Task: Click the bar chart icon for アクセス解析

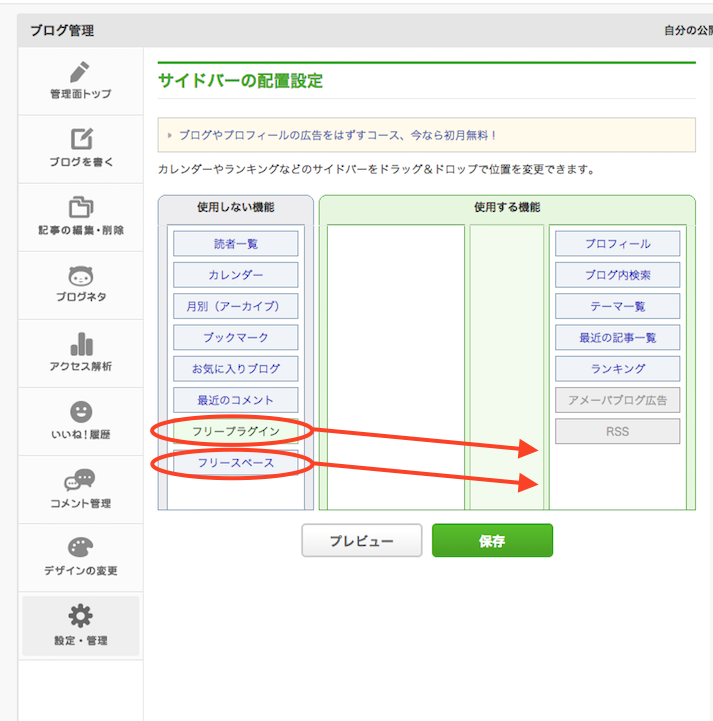Action: (x=81, y=344)
